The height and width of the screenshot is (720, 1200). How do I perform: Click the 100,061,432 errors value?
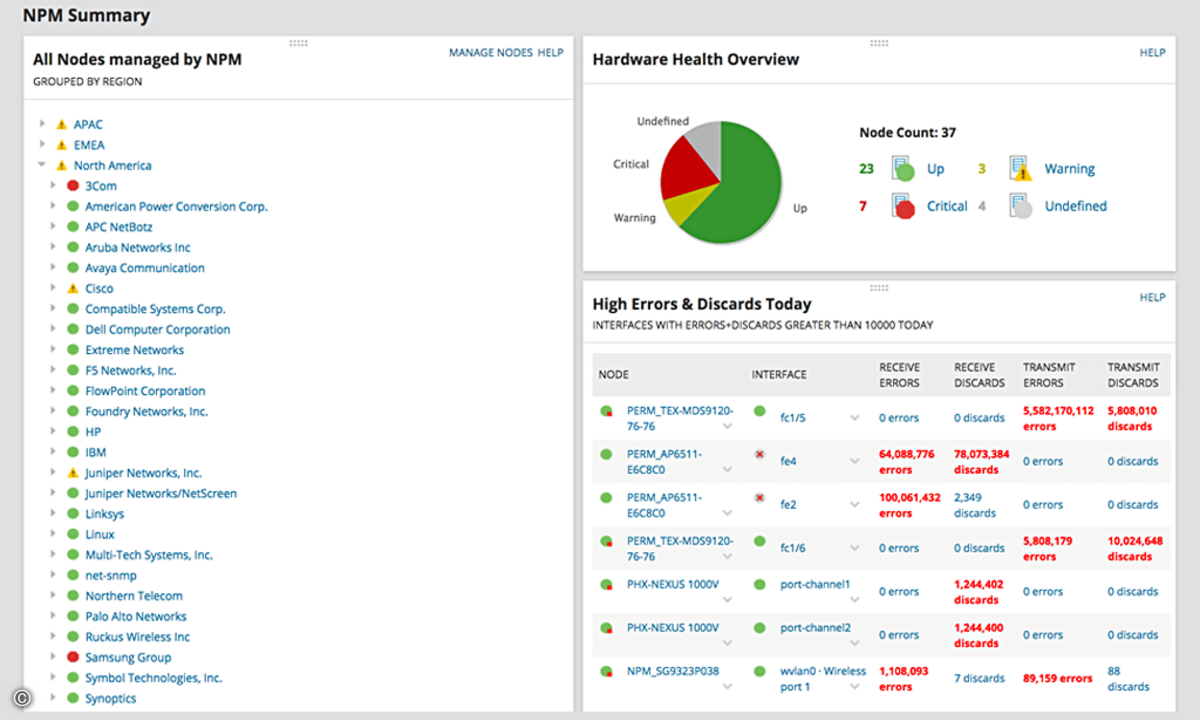910,505
